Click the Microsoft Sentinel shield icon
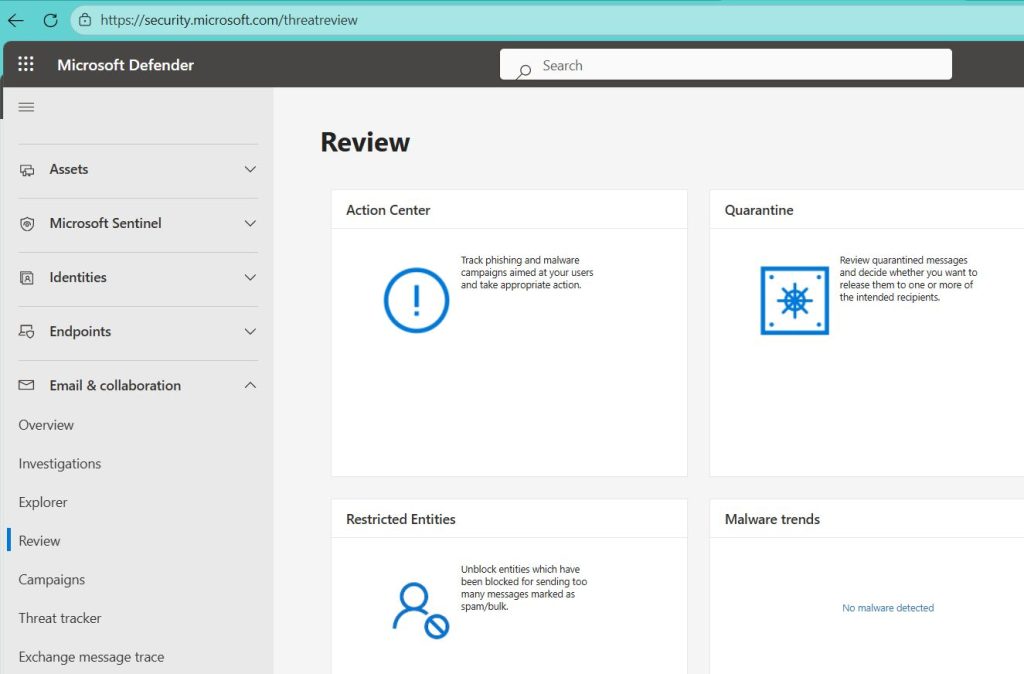 pyautogui.click(x=27, y=224)
